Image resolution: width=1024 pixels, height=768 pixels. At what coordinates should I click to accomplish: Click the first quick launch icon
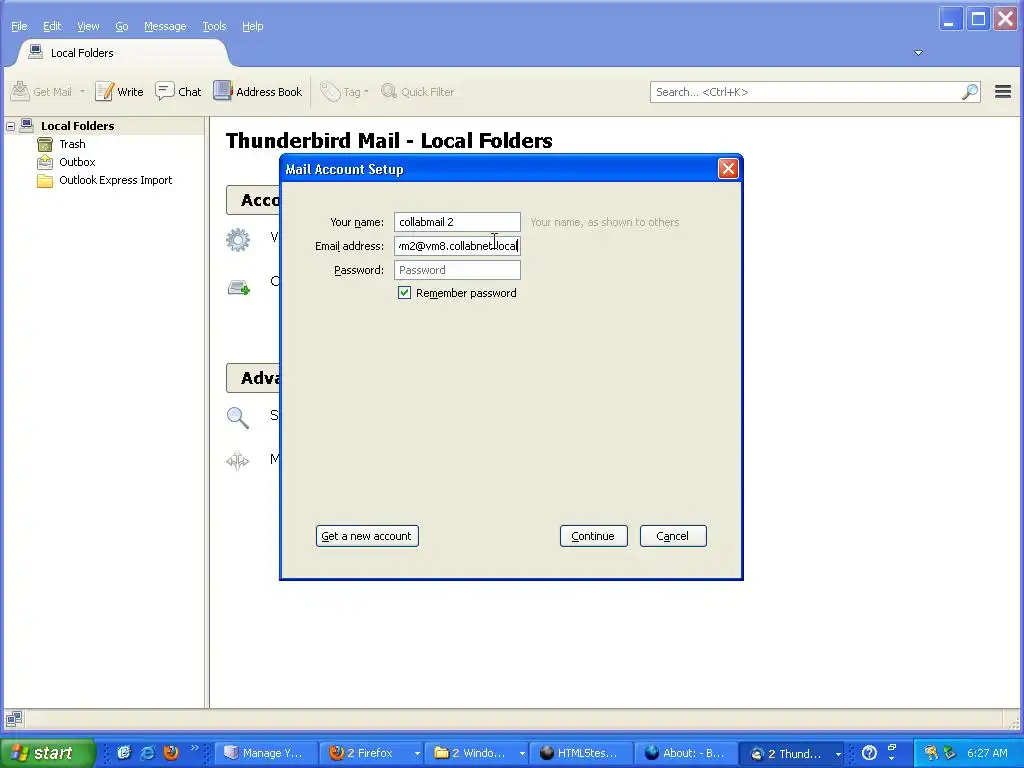(x=123, y=753)
